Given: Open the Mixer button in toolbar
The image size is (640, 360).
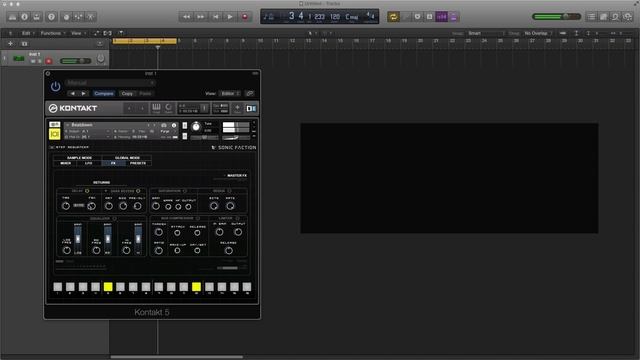Looking at the screenshot, I should (x=78, y=17).
